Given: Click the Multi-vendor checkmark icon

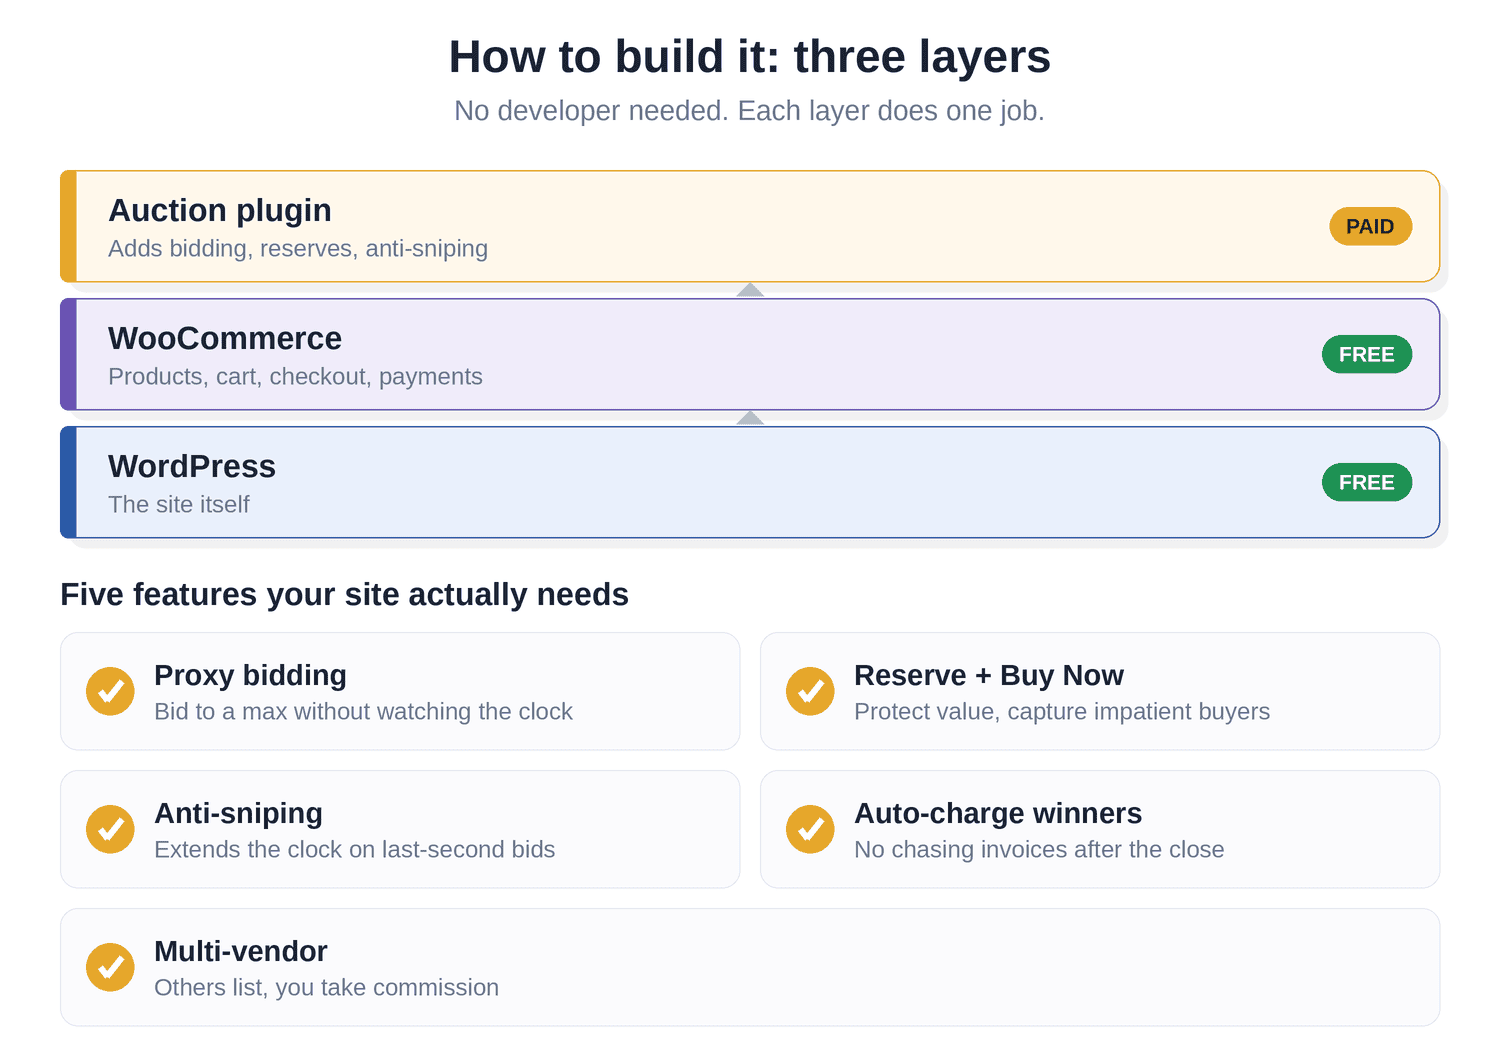Looking at the screenshot, I should pyautogui.click(x=110, y=967).
